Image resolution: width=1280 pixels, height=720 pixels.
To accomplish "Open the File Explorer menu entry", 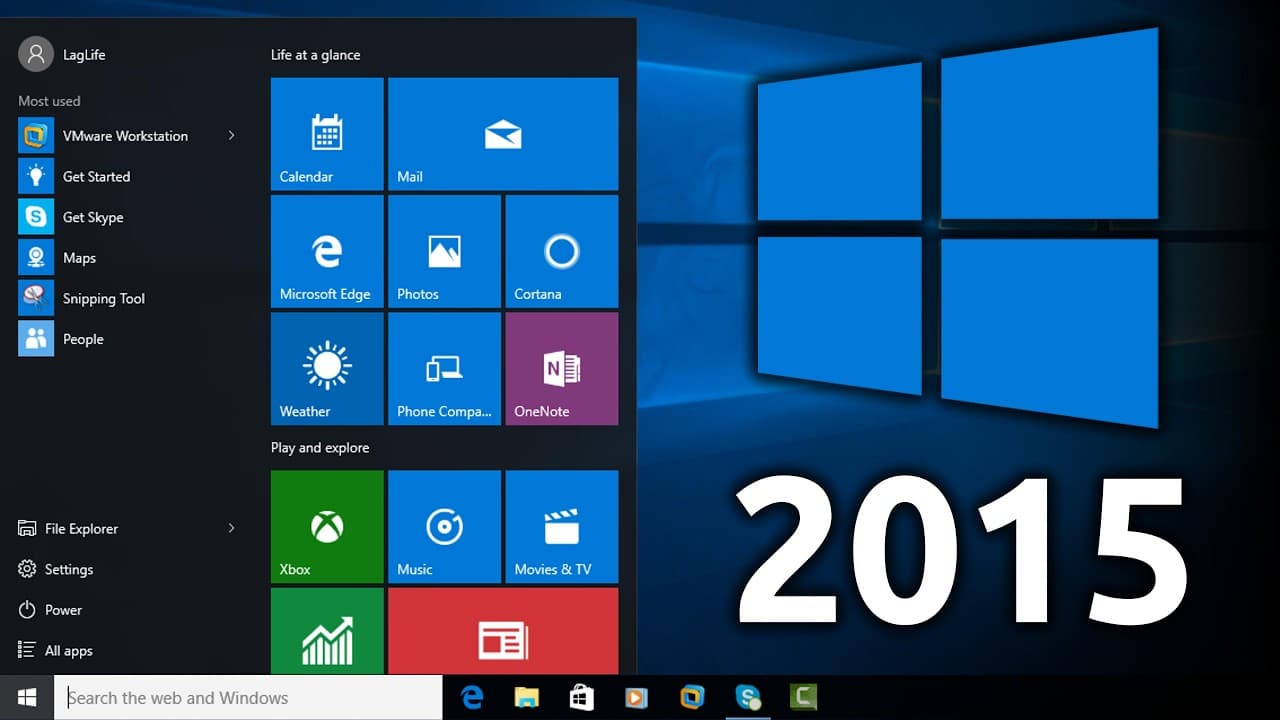I will pos(128,528).
